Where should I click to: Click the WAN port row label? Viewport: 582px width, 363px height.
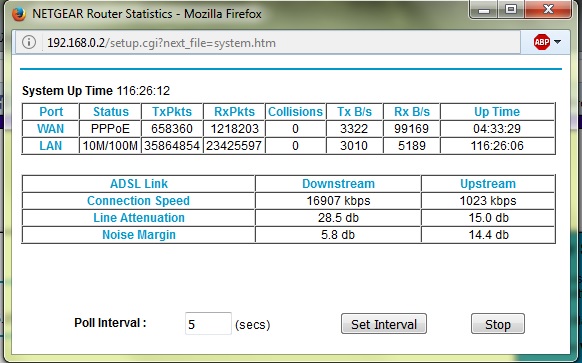51,129
